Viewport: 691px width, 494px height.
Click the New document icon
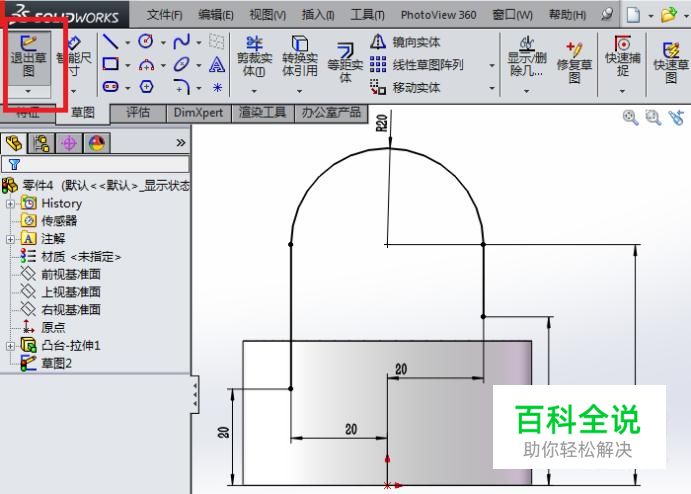click(633, 15)
